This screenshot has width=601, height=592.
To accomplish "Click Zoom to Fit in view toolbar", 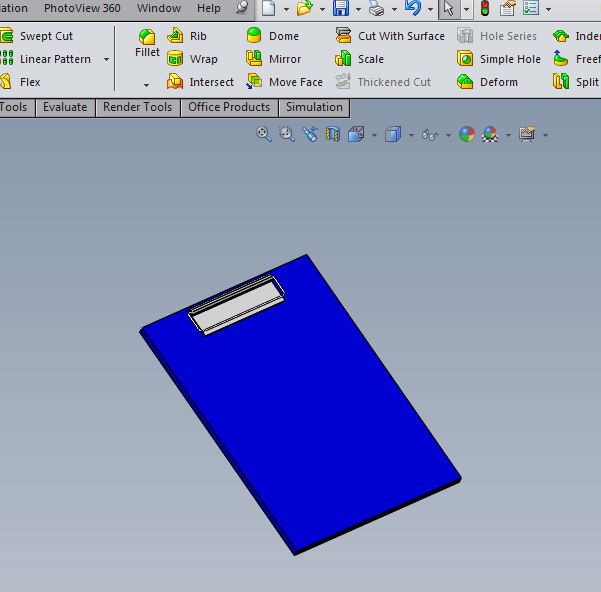I will click(x=264, y=134).
